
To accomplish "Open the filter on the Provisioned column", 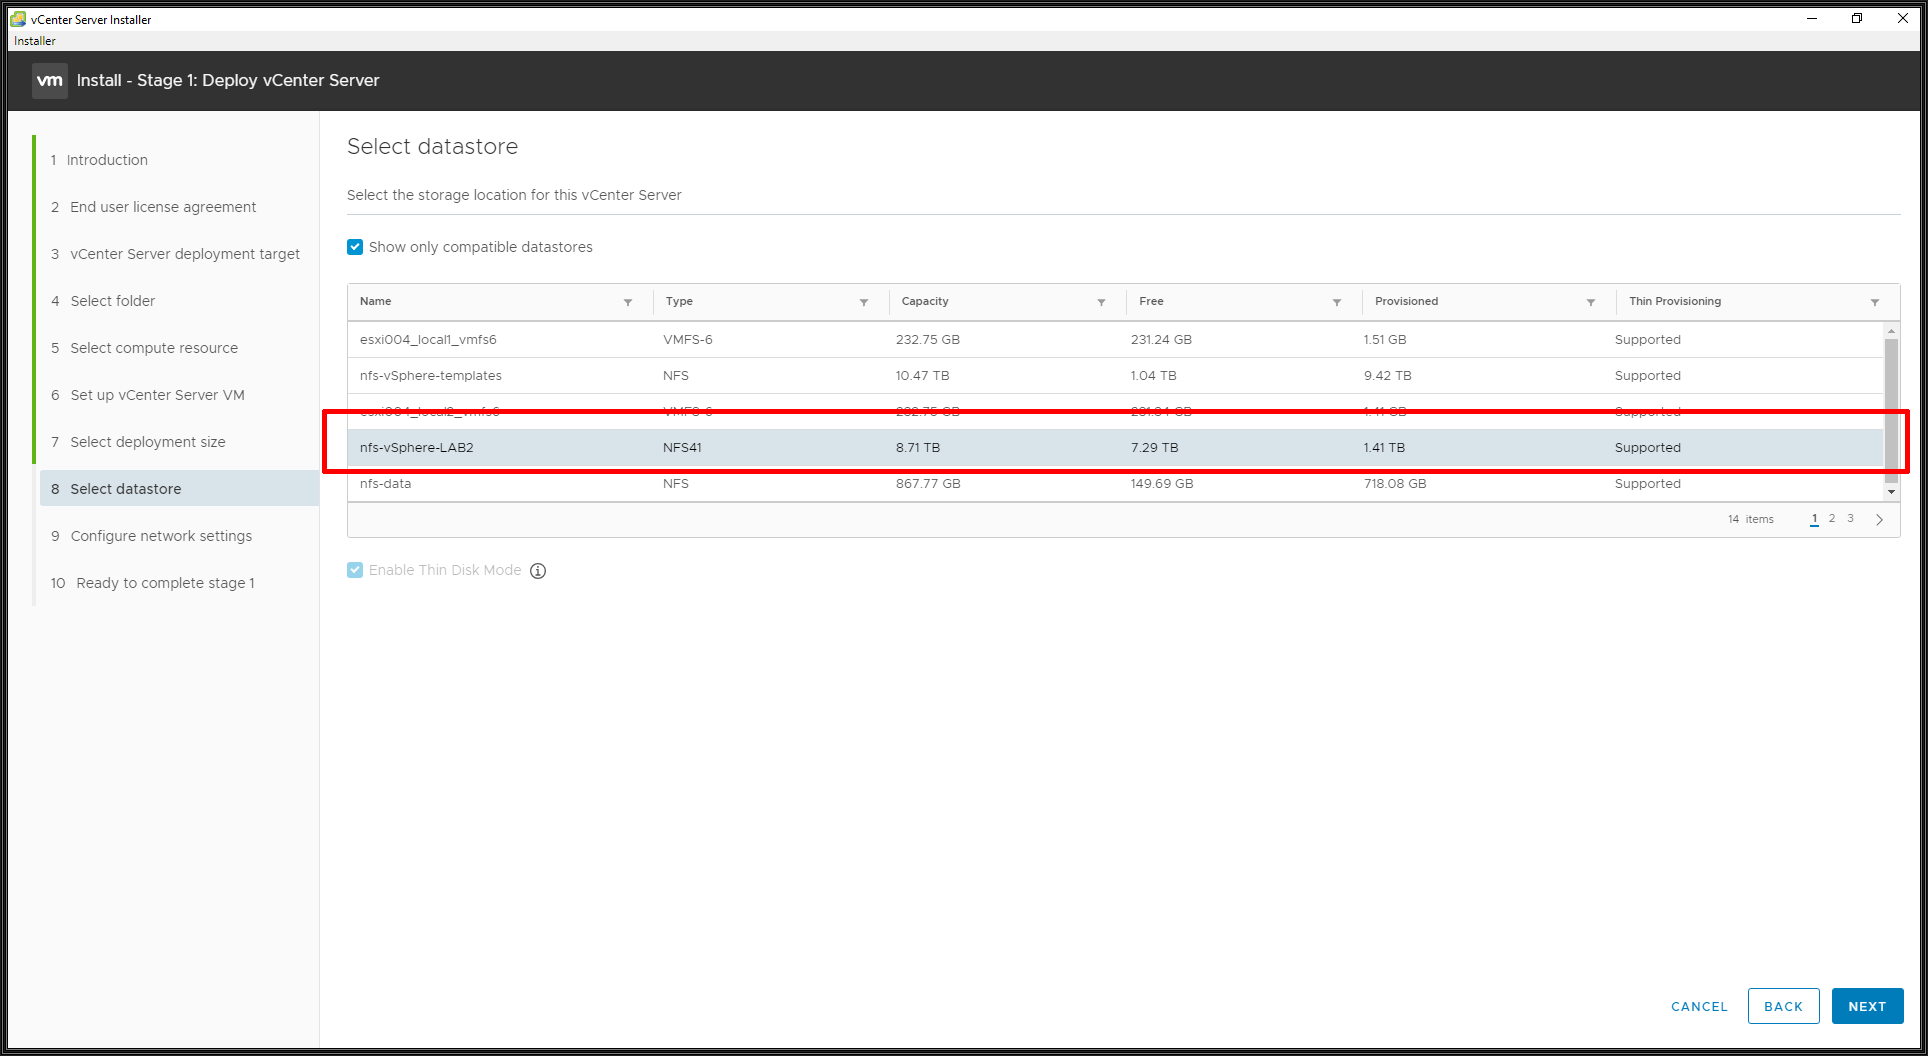I will point(1592,301).
